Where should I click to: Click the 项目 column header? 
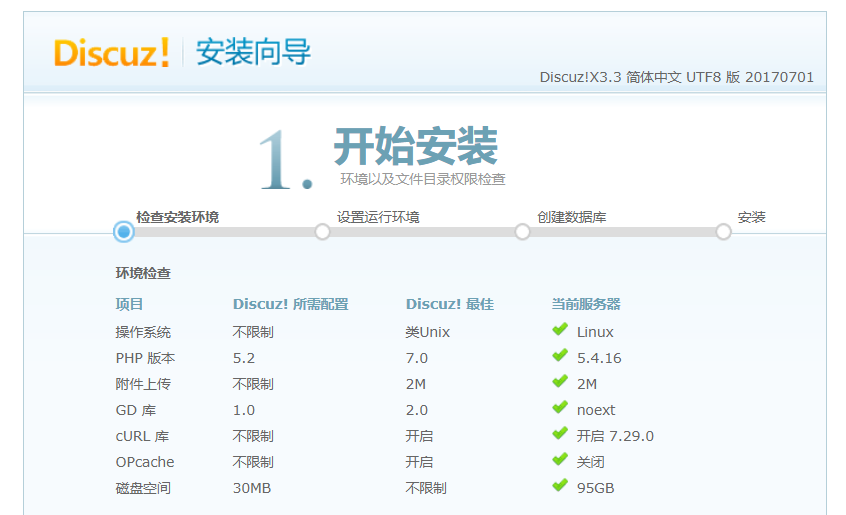click(129, 304)
